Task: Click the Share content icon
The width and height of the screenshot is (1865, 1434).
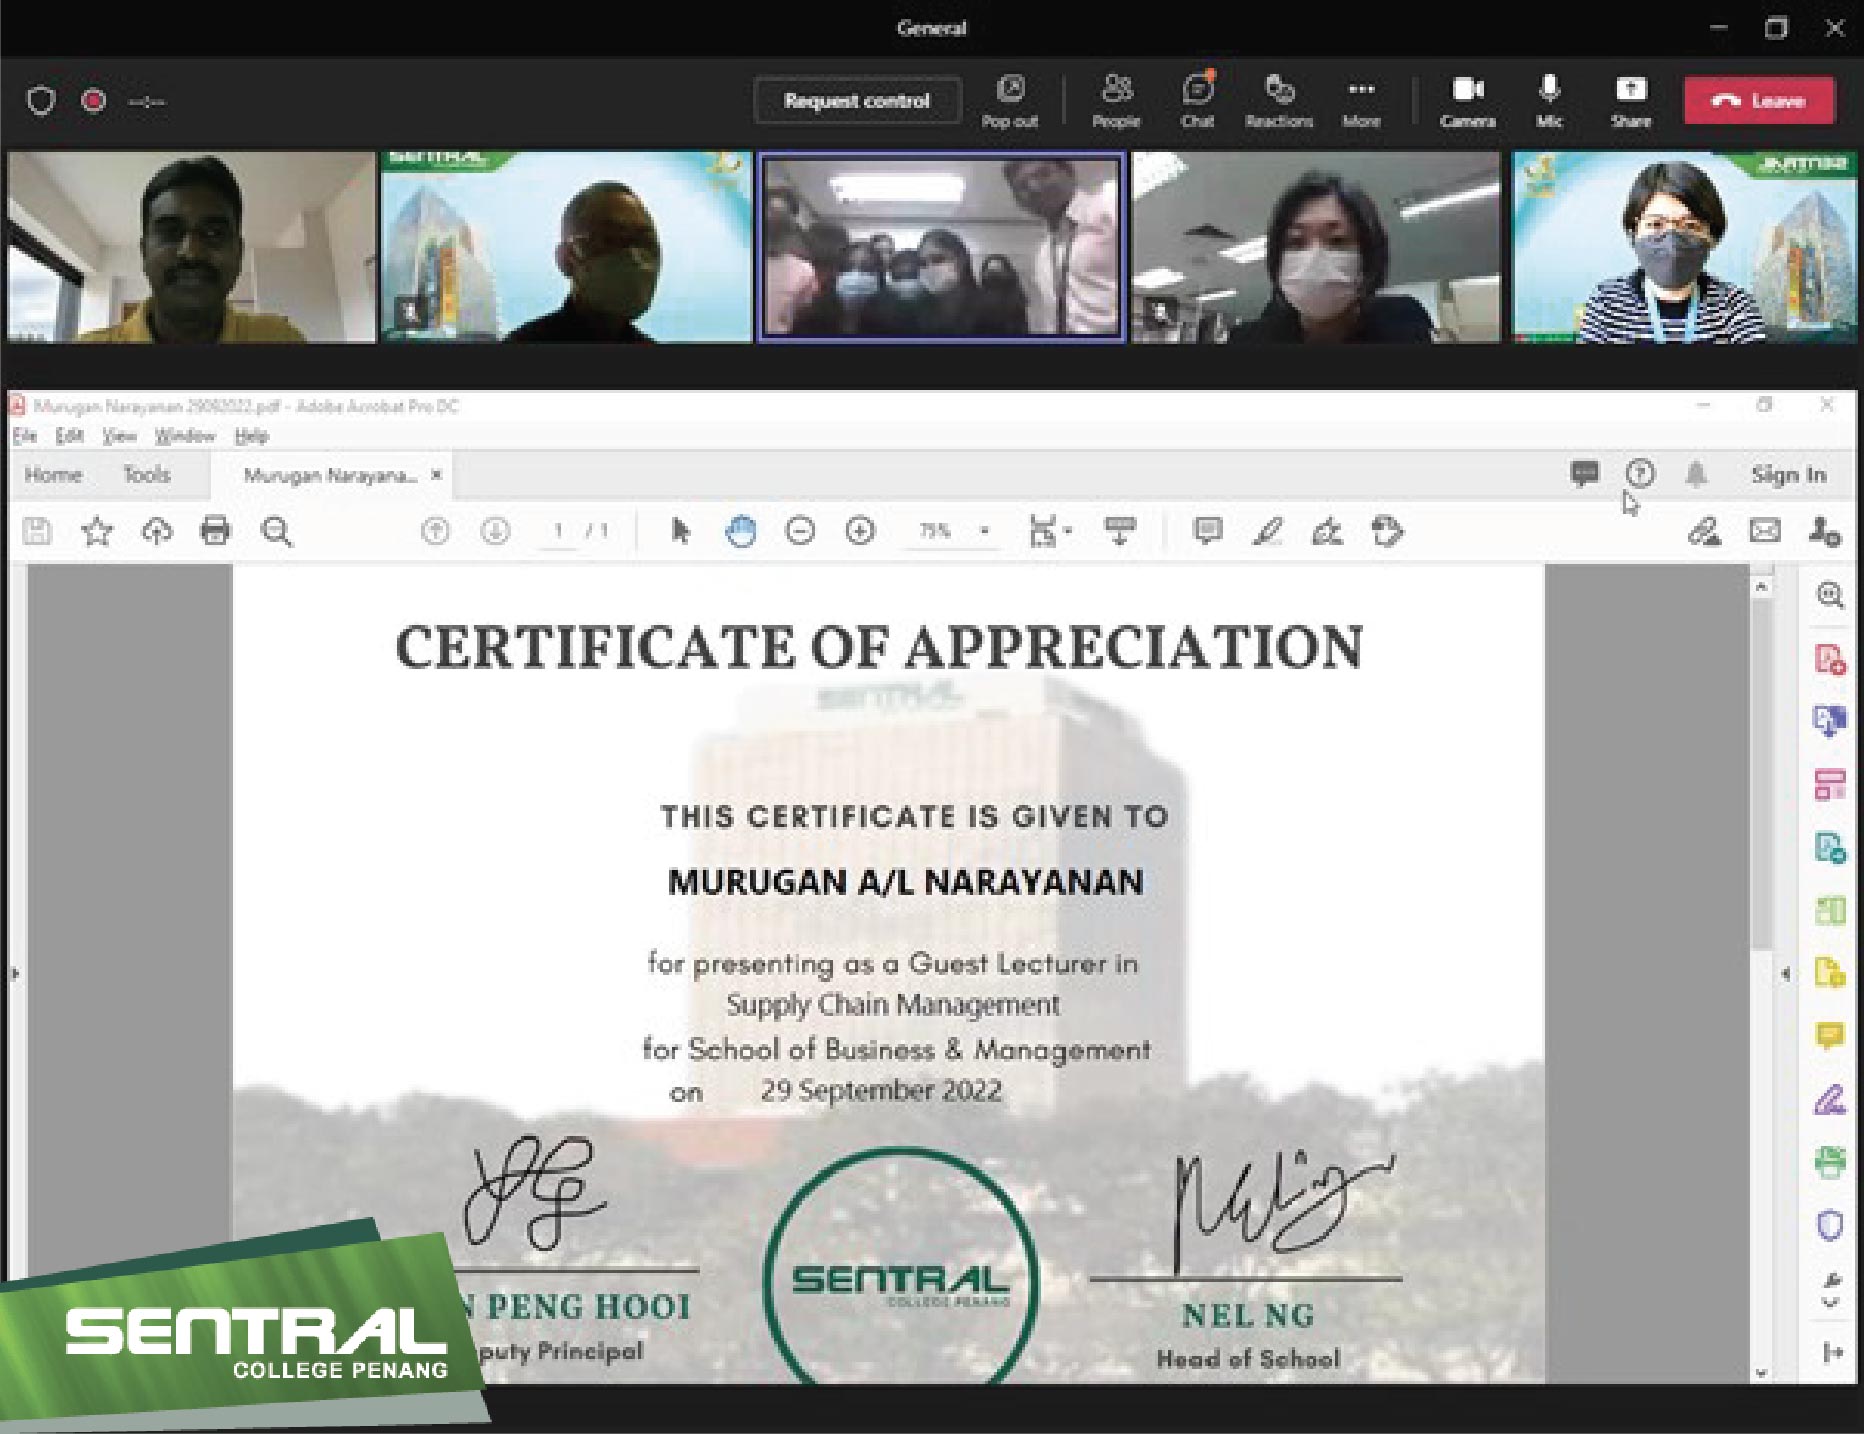Action: point(1631,101)
